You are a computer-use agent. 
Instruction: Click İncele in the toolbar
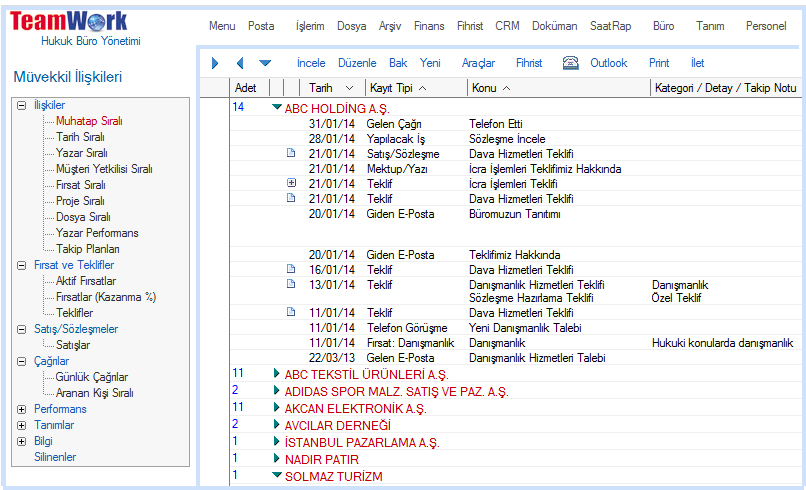(x=311, y=63)
